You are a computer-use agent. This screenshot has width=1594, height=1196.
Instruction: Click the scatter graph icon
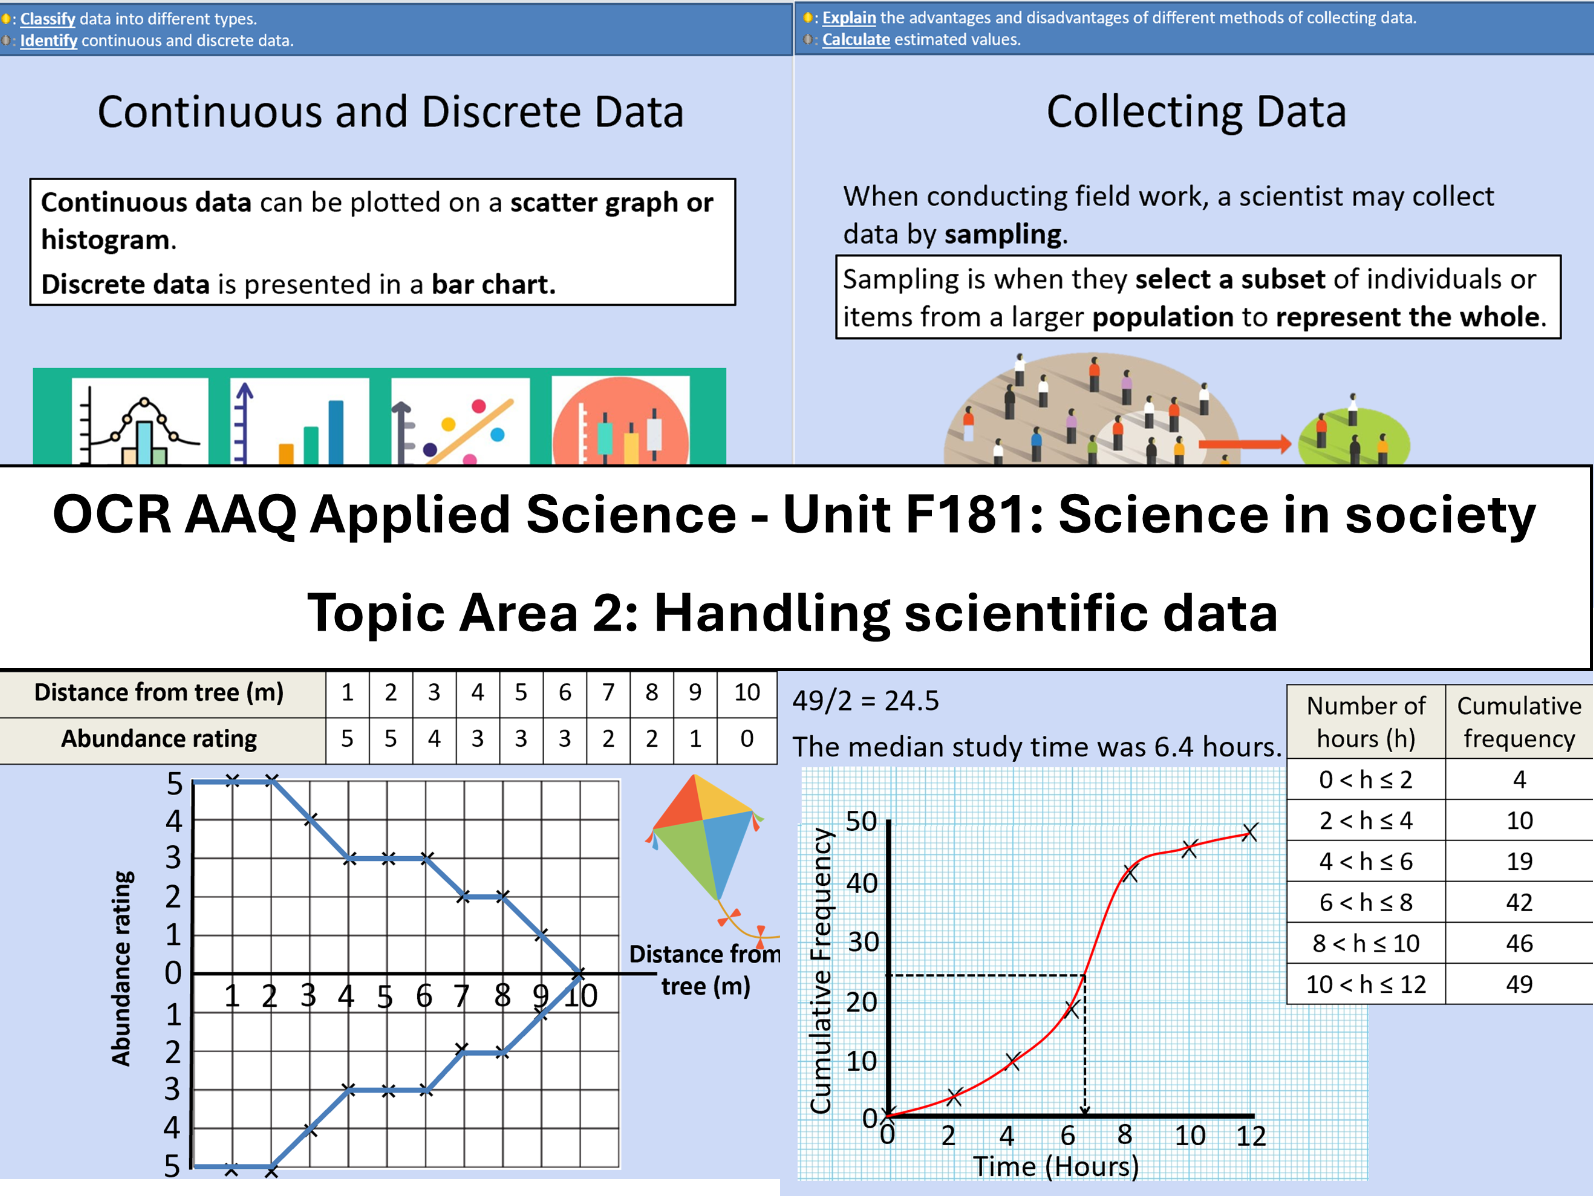460,421
